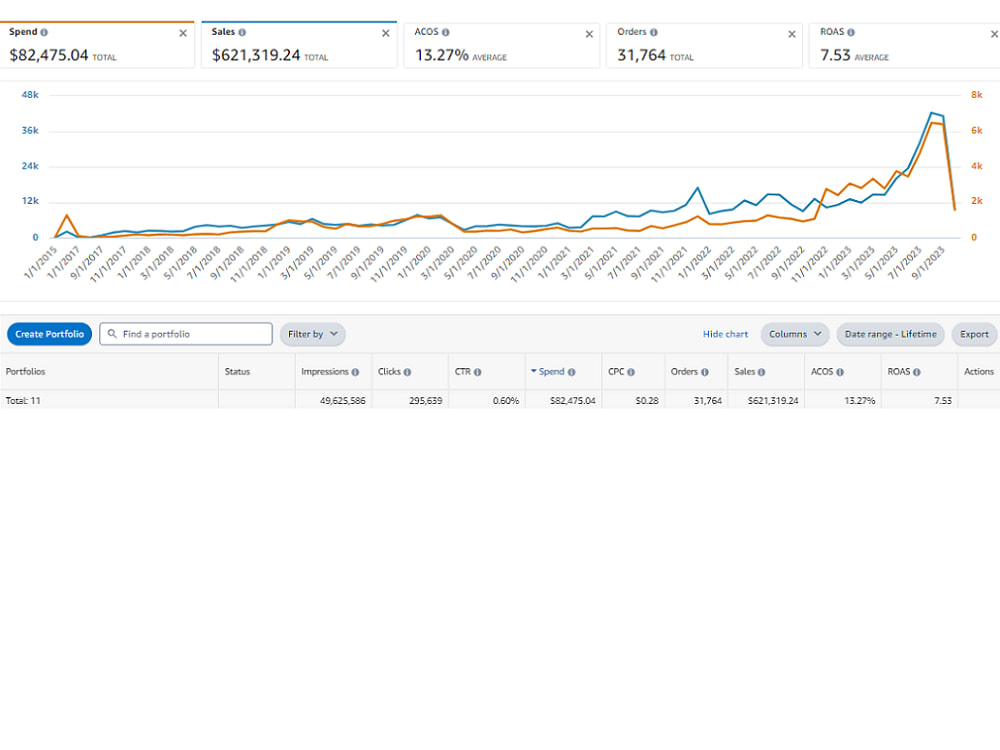1000x750 pixels.
Task: Click the info icon next to Spend card
Action: [44, 32]
